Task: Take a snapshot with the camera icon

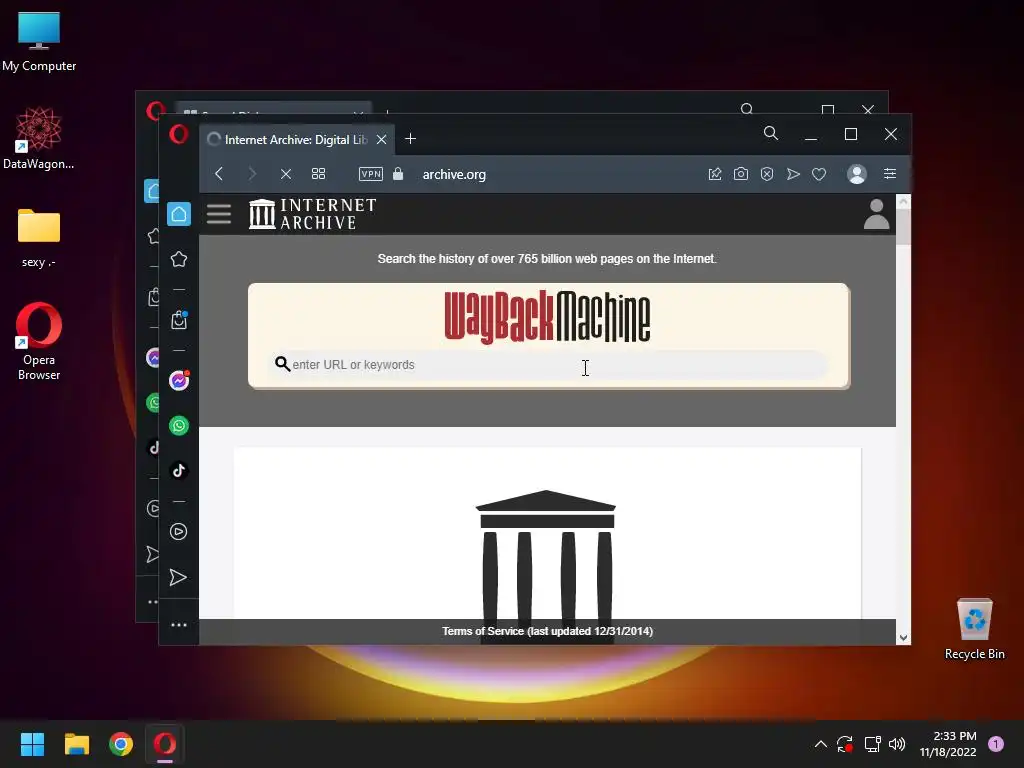Action: click(x=741, y=174)
